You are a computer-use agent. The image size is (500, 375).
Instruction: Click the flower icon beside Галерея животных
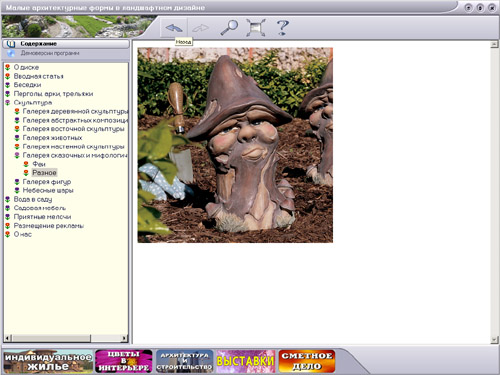(x=17, y=138)
